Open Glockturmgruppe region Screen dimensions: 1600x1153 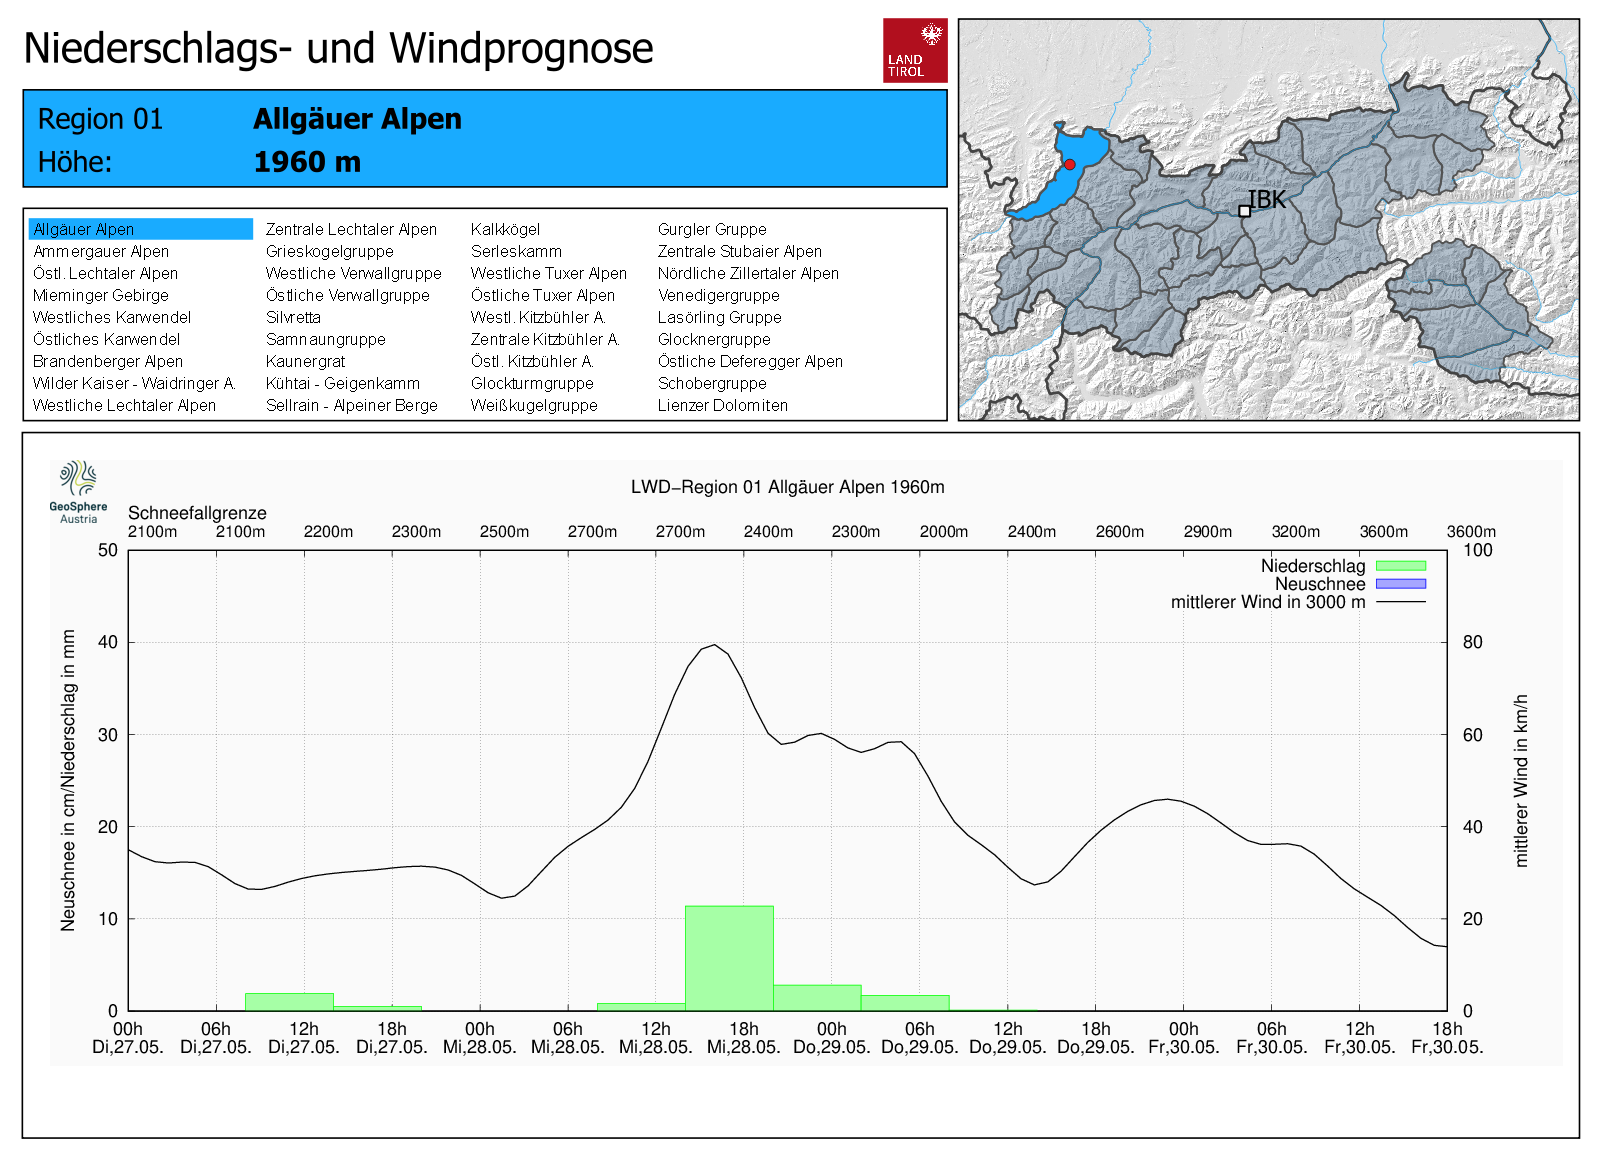click(x=532, y=383)
